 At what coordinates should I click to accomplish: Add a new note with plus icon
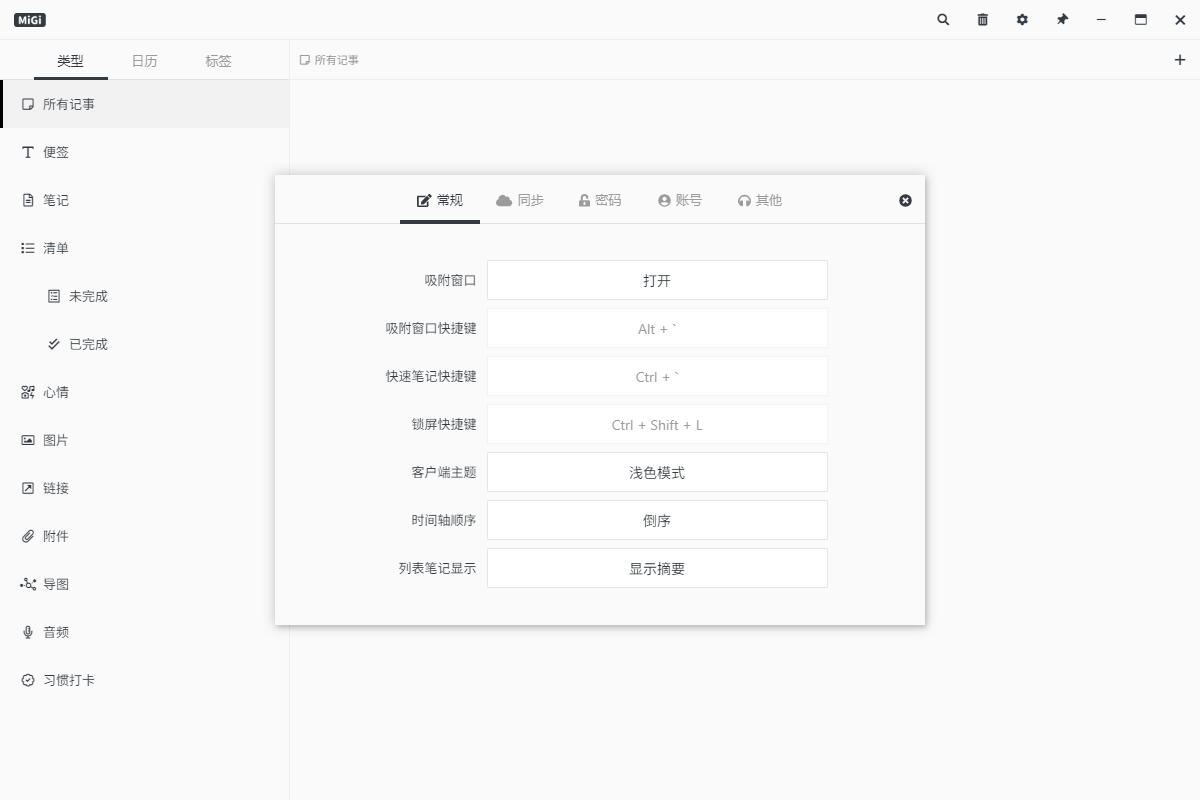click(x=1179, y=60)
